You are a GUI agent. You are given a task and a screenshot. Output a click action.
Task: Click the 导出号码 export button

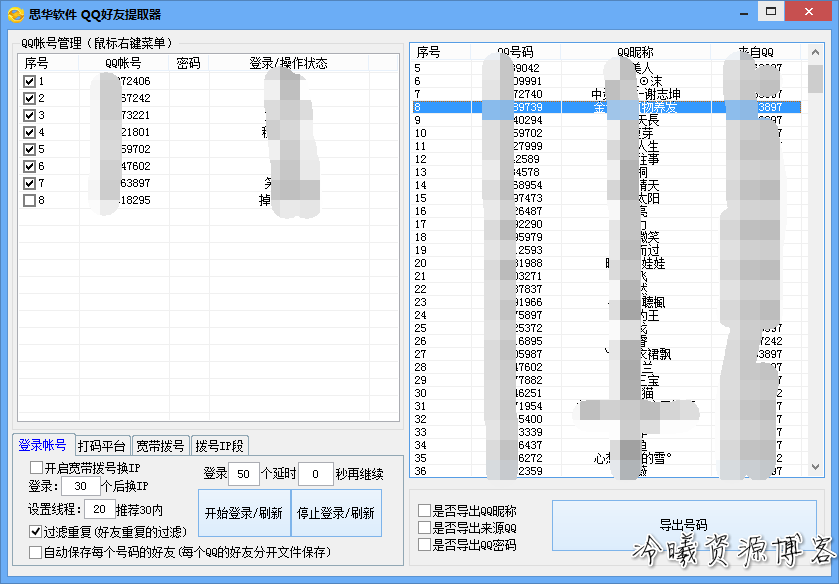pyautogui.click(x=684, y=525)
